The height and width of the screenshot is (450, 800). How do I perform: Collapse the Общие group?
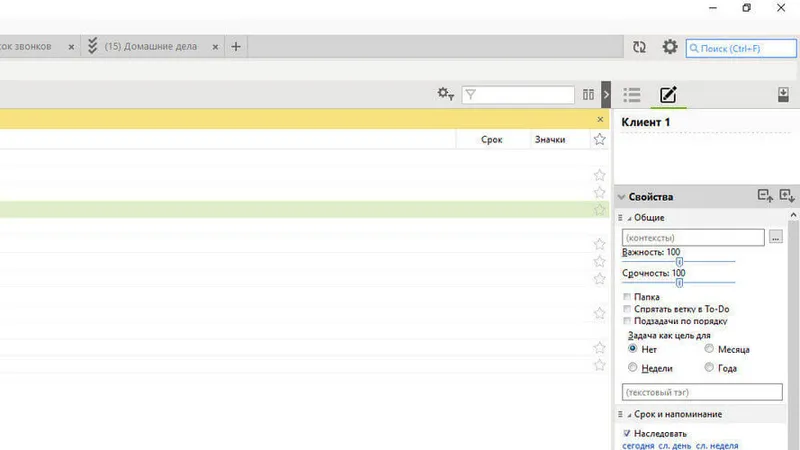(x=630, y=218)
